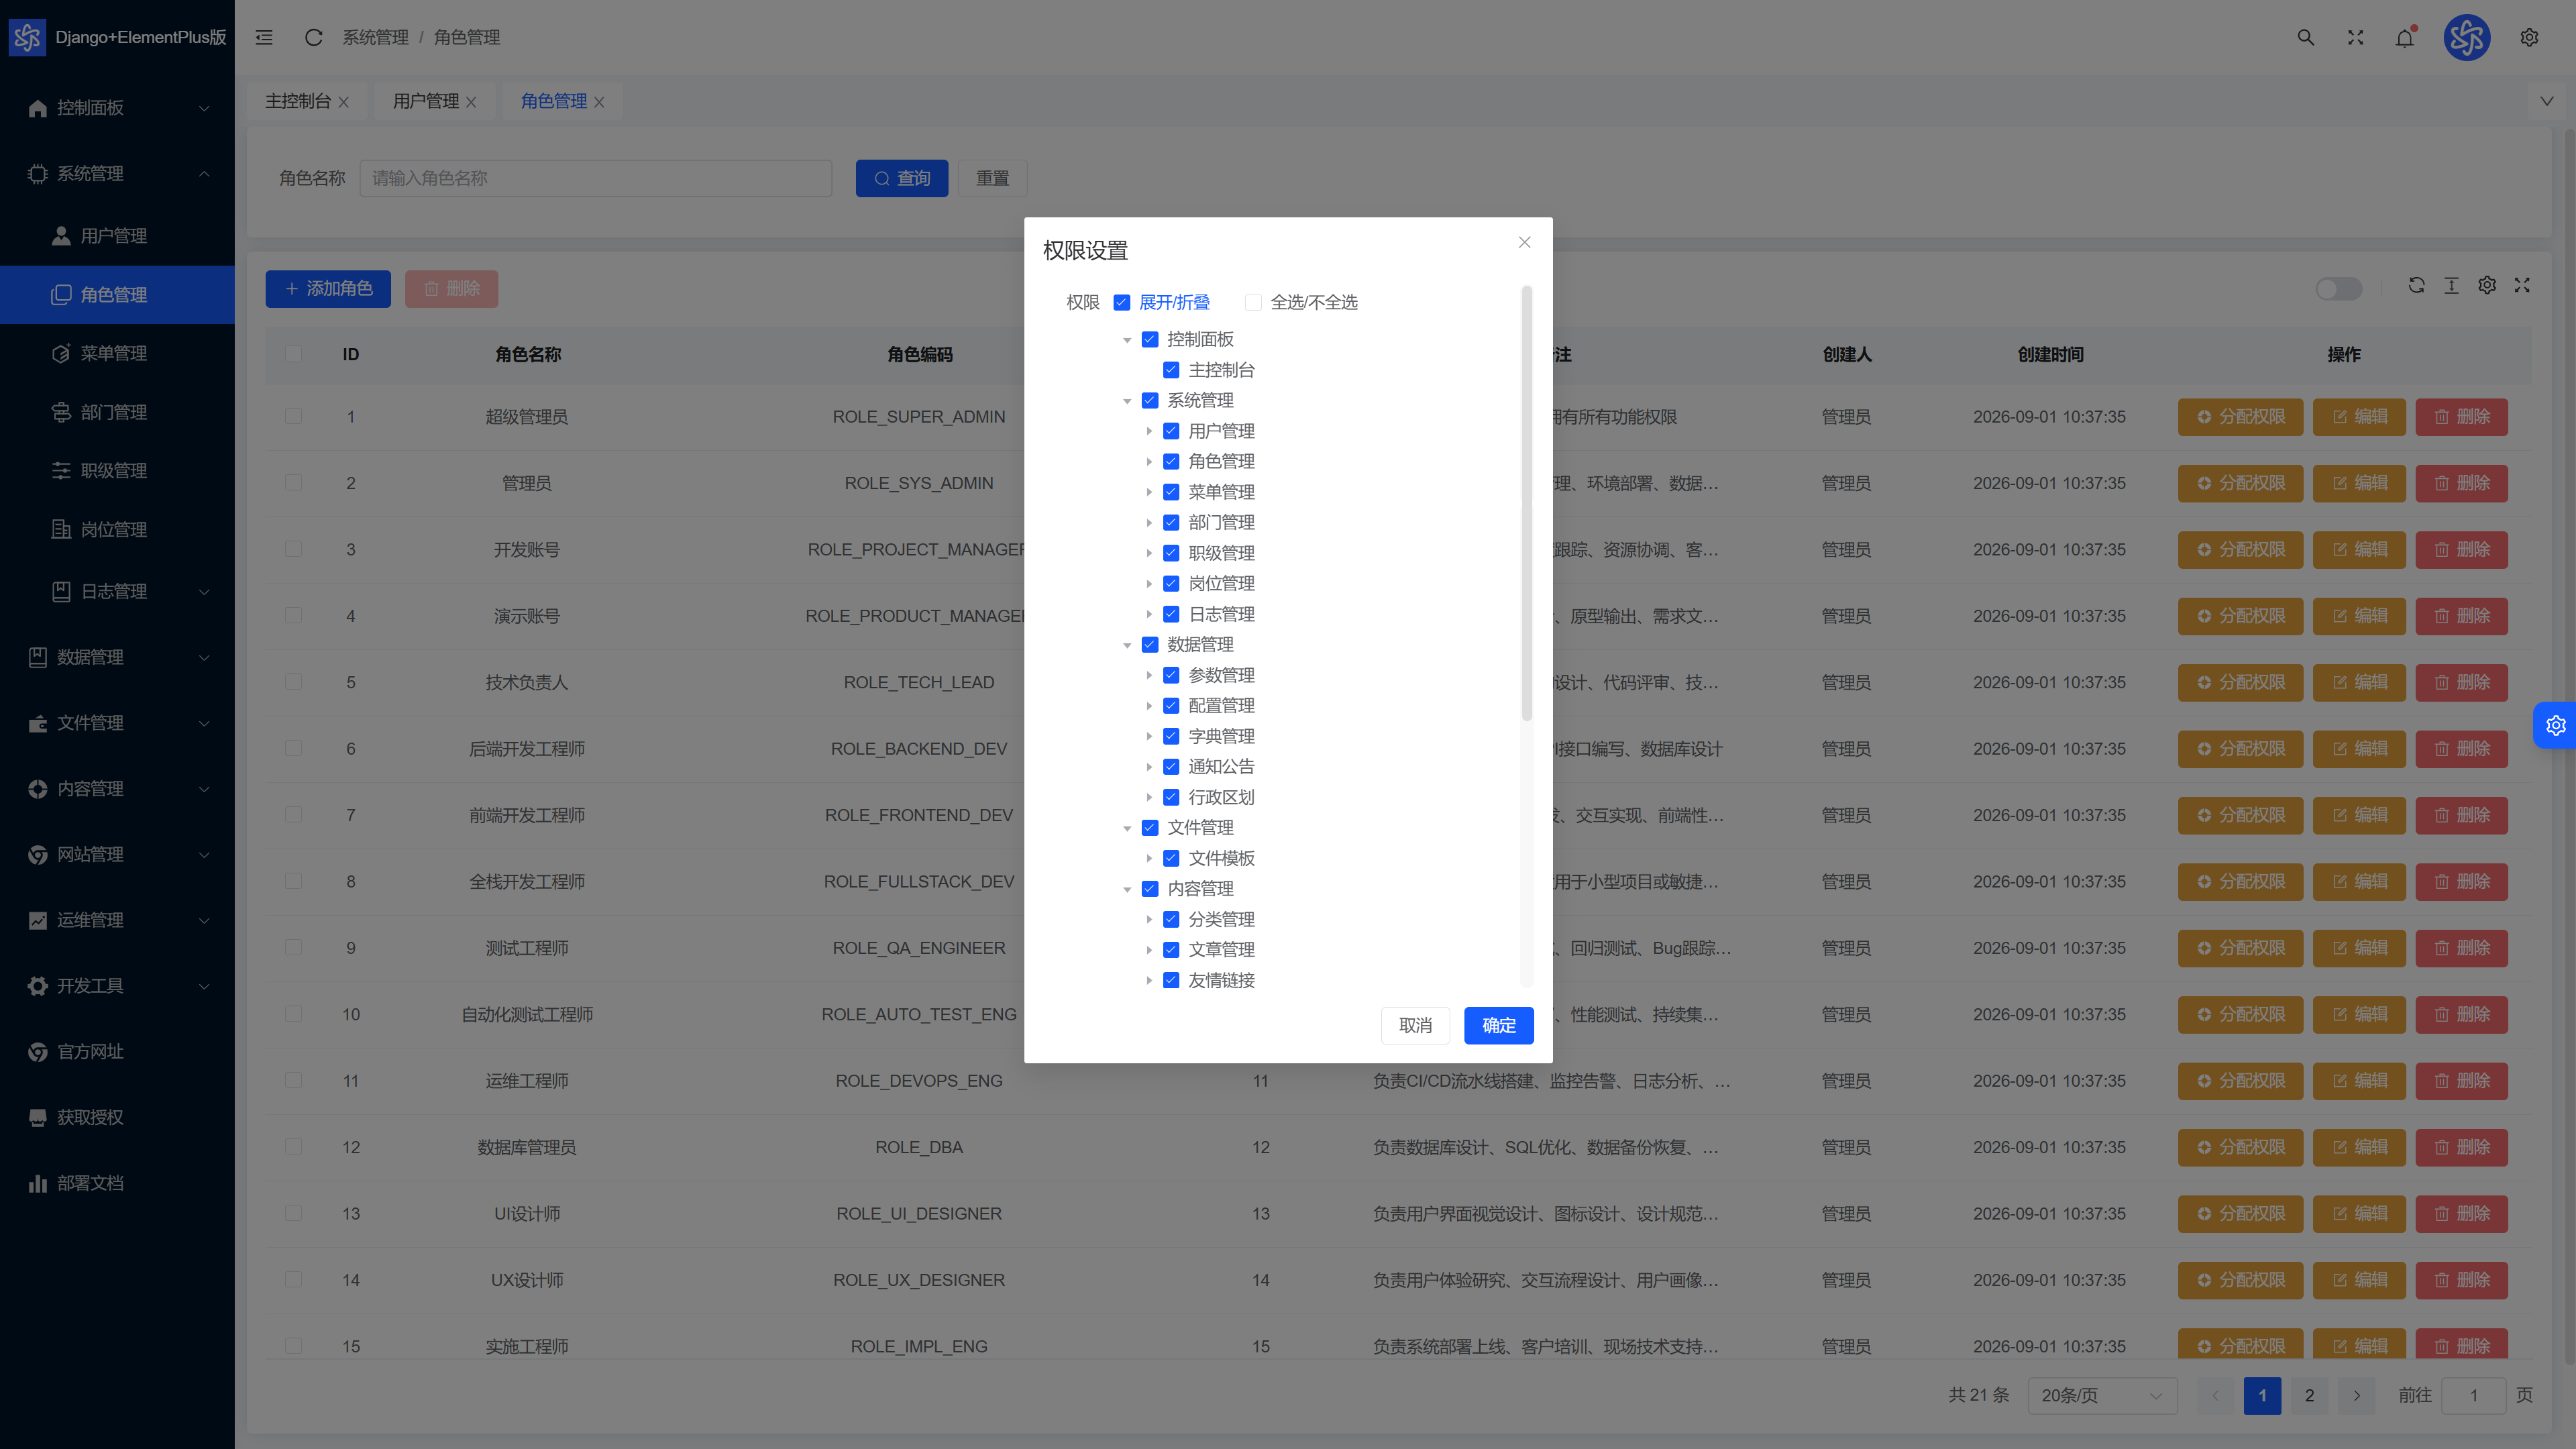This screenshot has height=1449, width=2576.
Task: Collapse the 数据管理 tree node arrow
Action: click(1127, 645)
